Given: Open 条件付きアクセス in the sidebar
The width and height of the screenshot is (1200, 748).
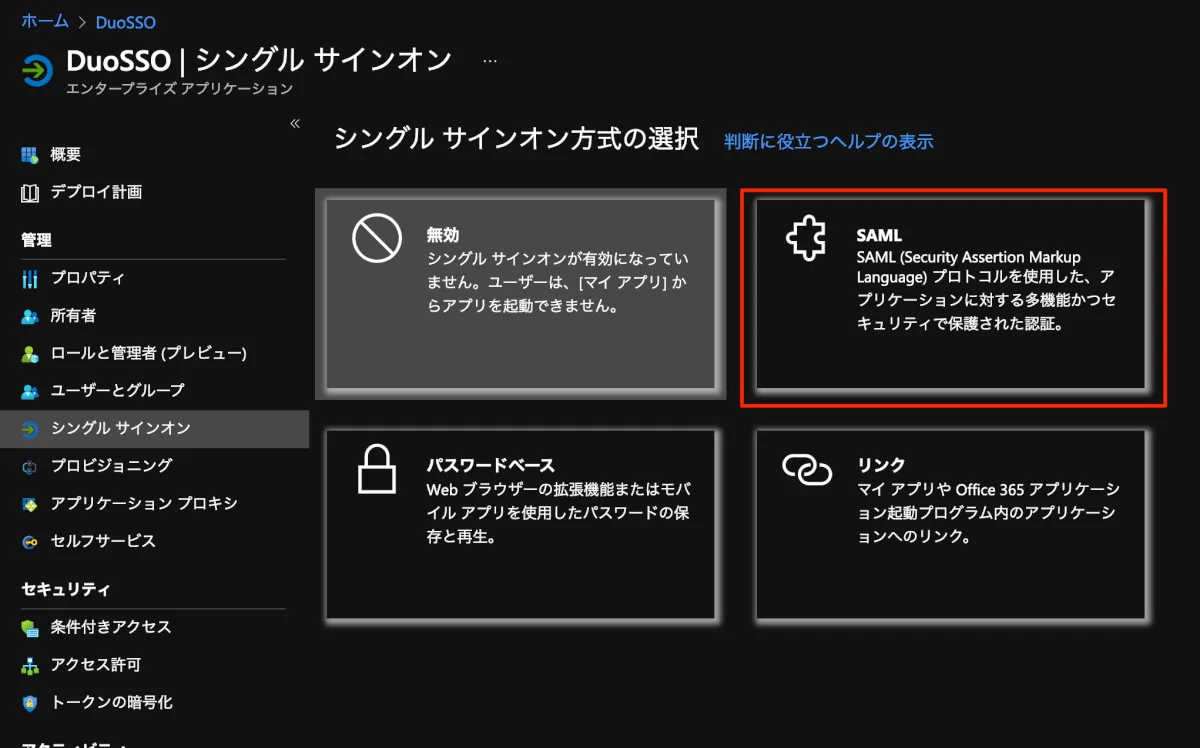Looking at the screenshot, I should [x=154, y=627].
